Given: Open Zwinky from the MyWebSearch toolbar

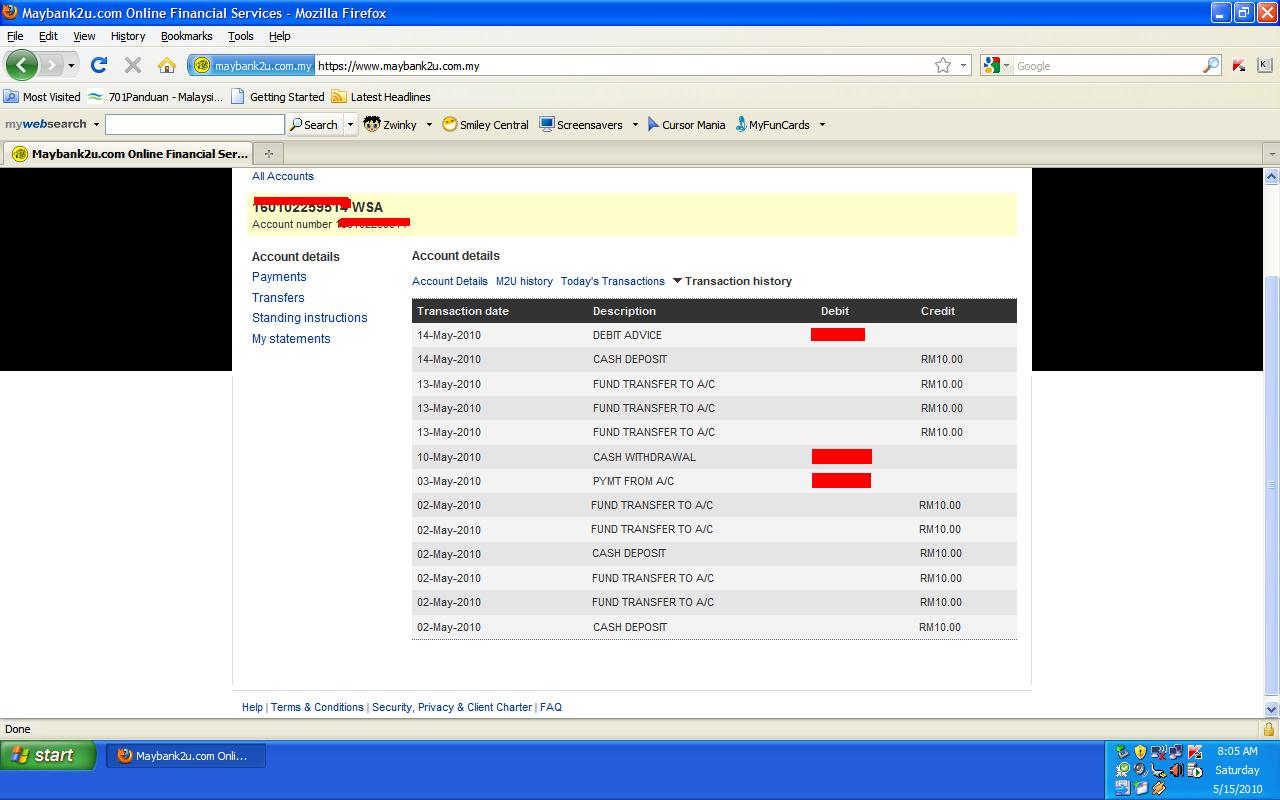Looking at the screenshot, I should pos(390,124).
